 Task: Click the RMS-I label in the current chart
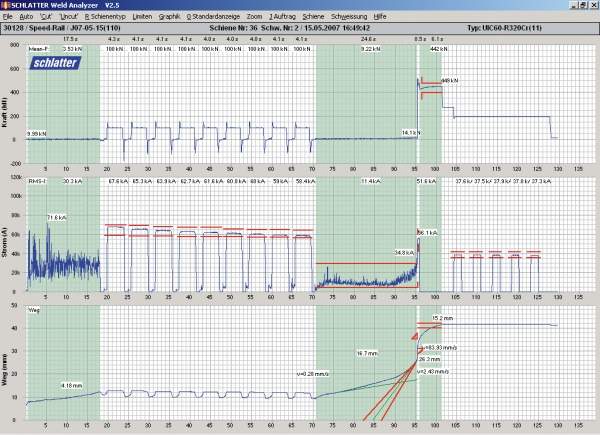click(39, 182)
